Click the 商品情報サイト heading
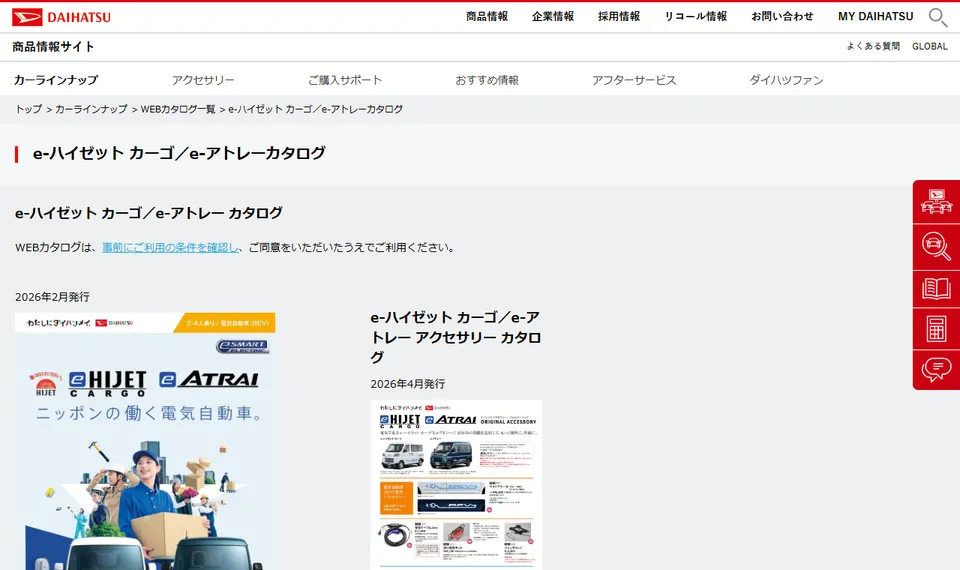The width and height of the screenshot is (960, 570). [53, 47]
